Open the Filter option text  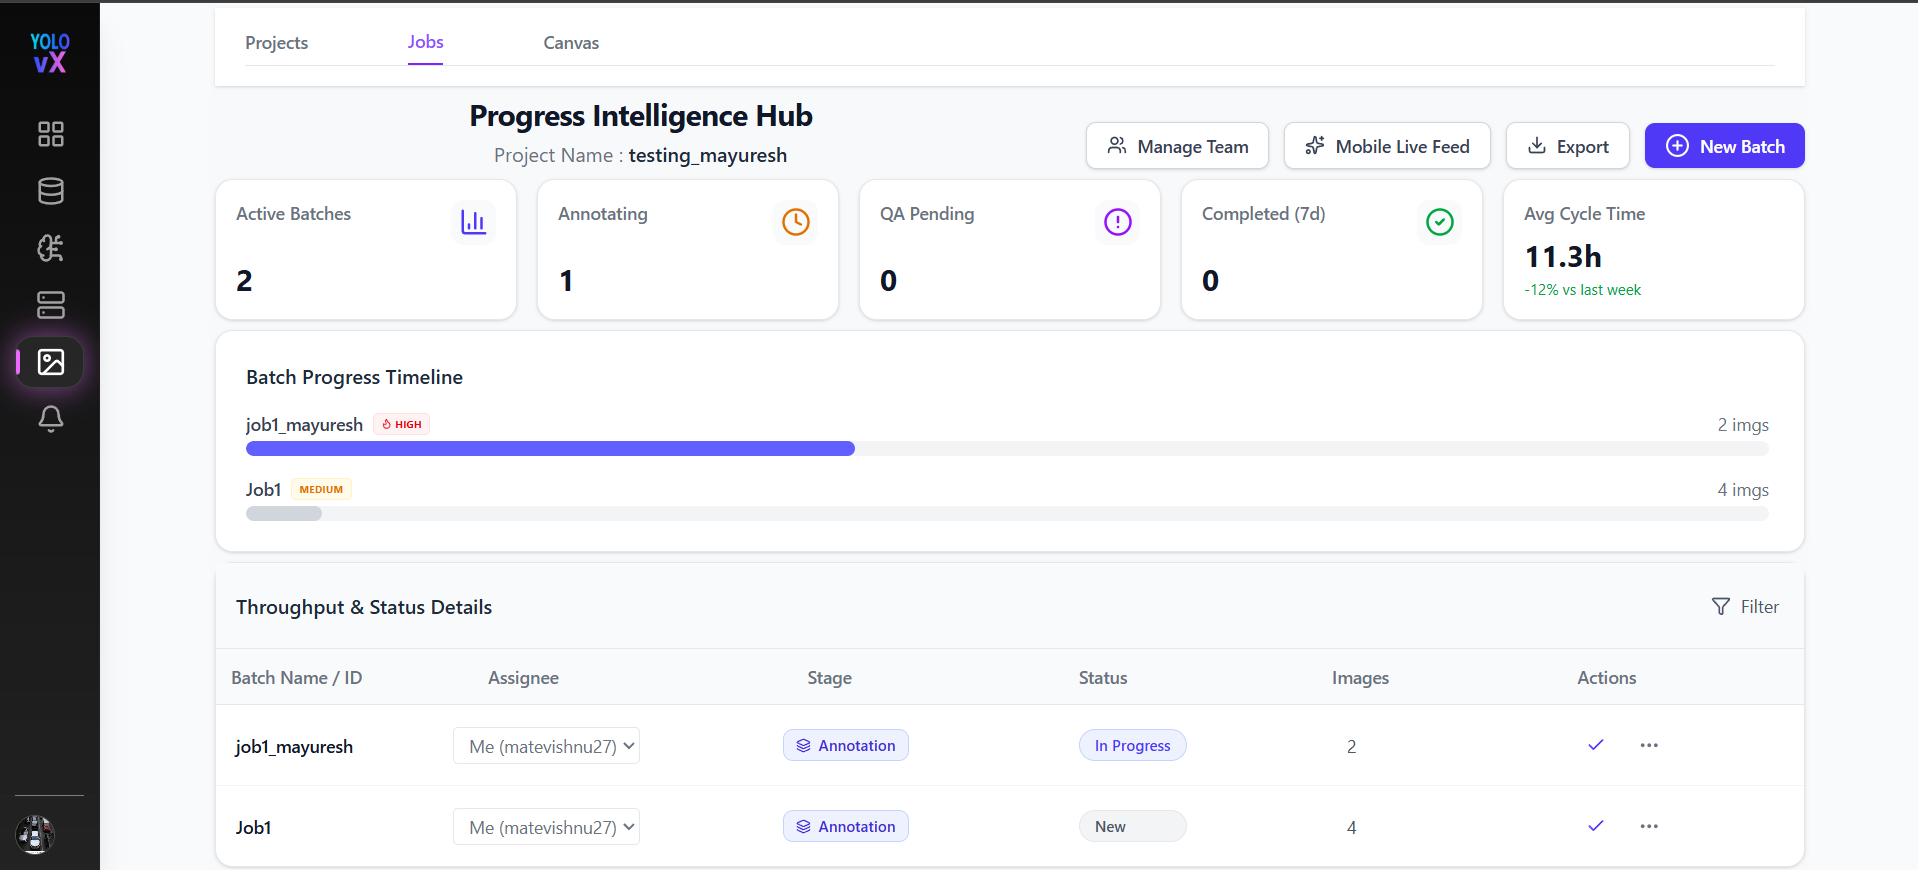pos(1760,607)
